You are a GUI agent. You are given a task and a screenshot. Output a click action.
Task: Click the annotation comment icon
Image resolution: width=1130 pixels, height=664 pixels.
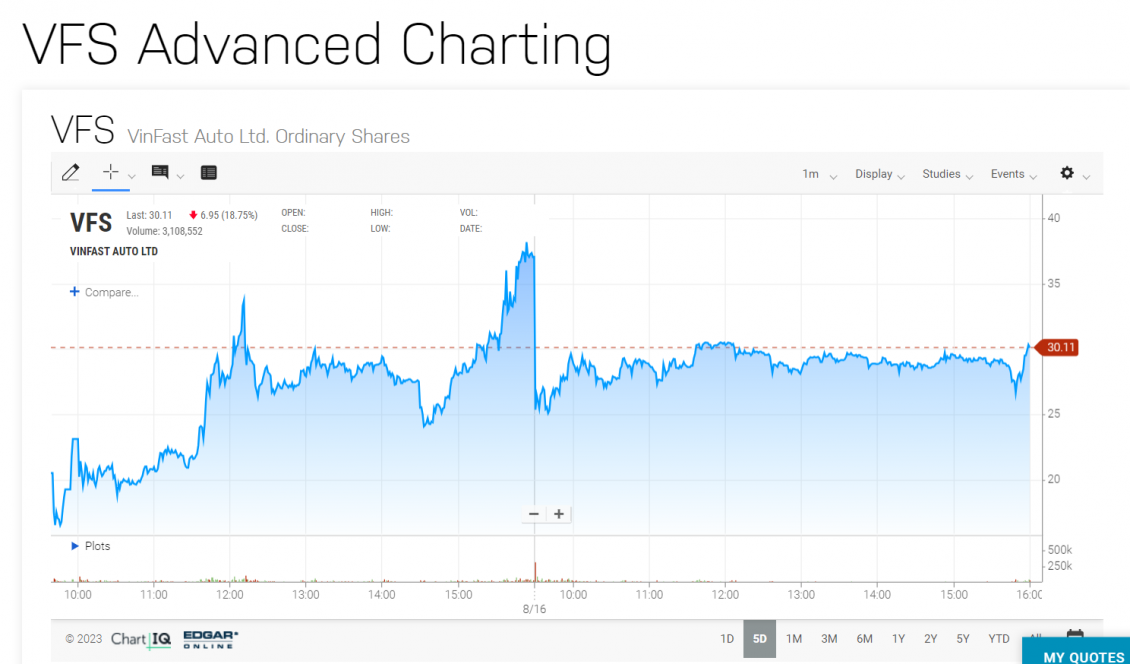tap(160, 173)
